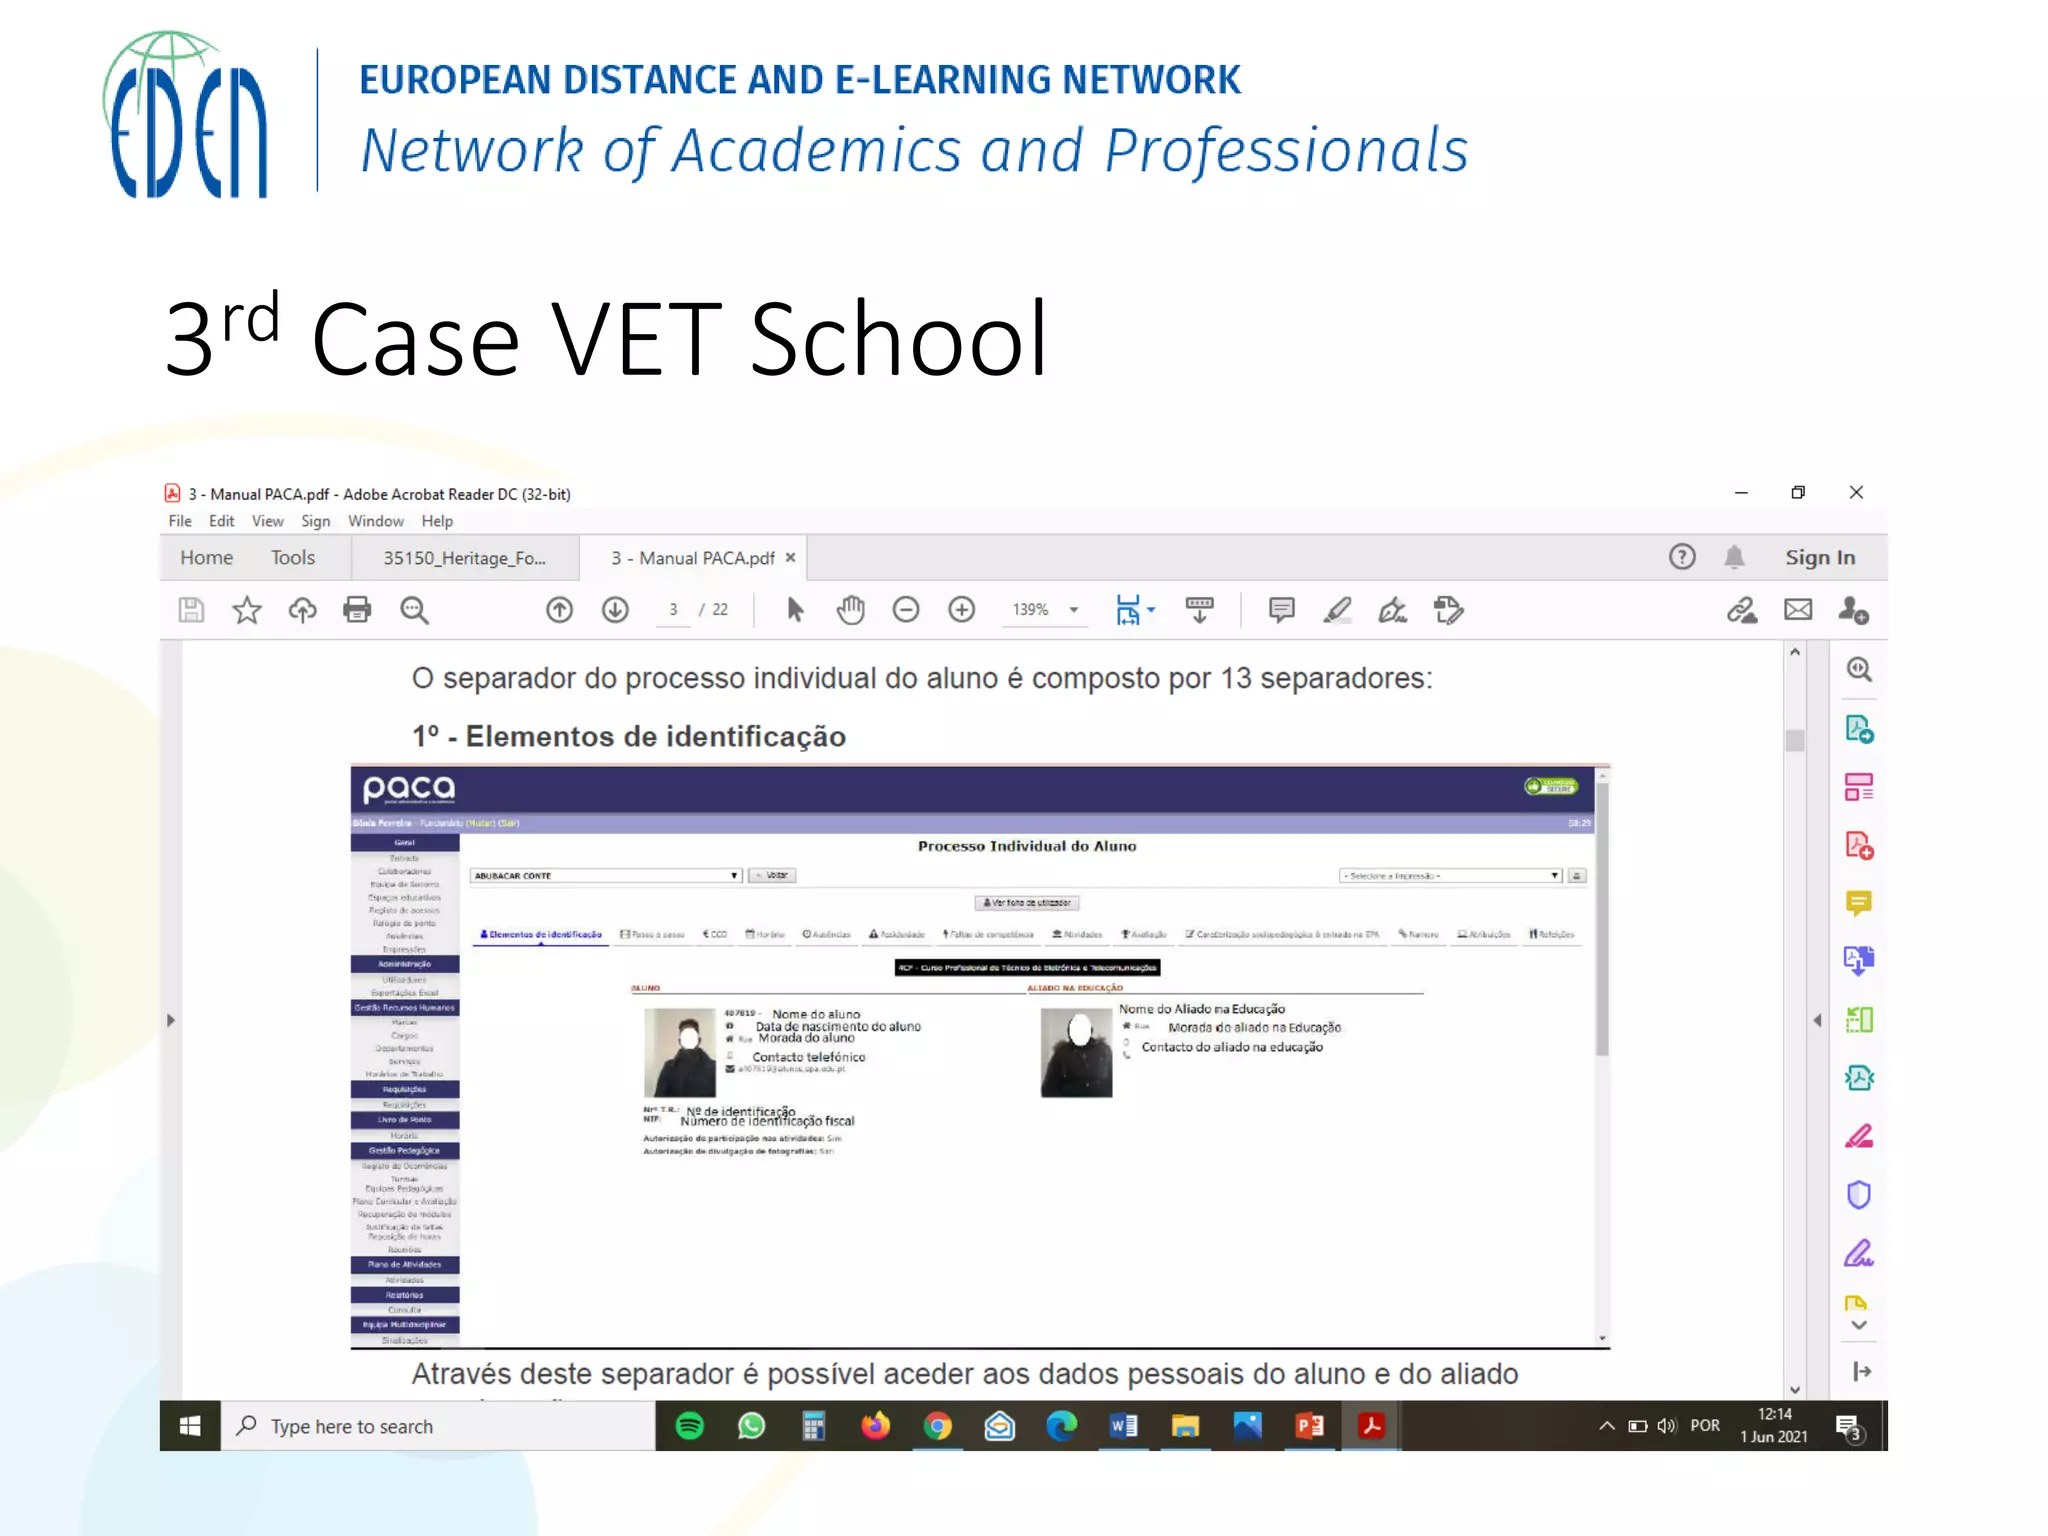Open WhatsApp from the taskbar

pos(751,1426)
